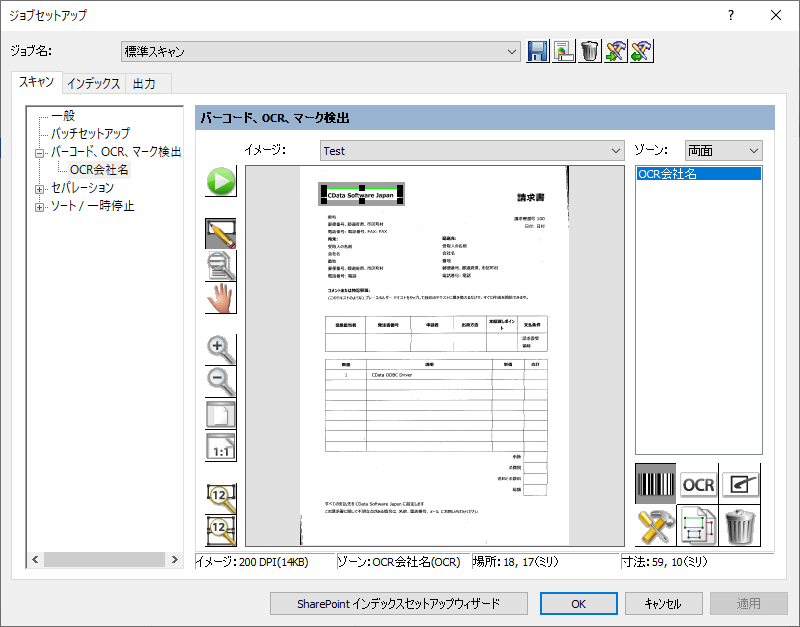Image resolution: width=800 pixels, height=627 pixels.
Task: Switch to the スキャン tab
Action: [36, 82]
